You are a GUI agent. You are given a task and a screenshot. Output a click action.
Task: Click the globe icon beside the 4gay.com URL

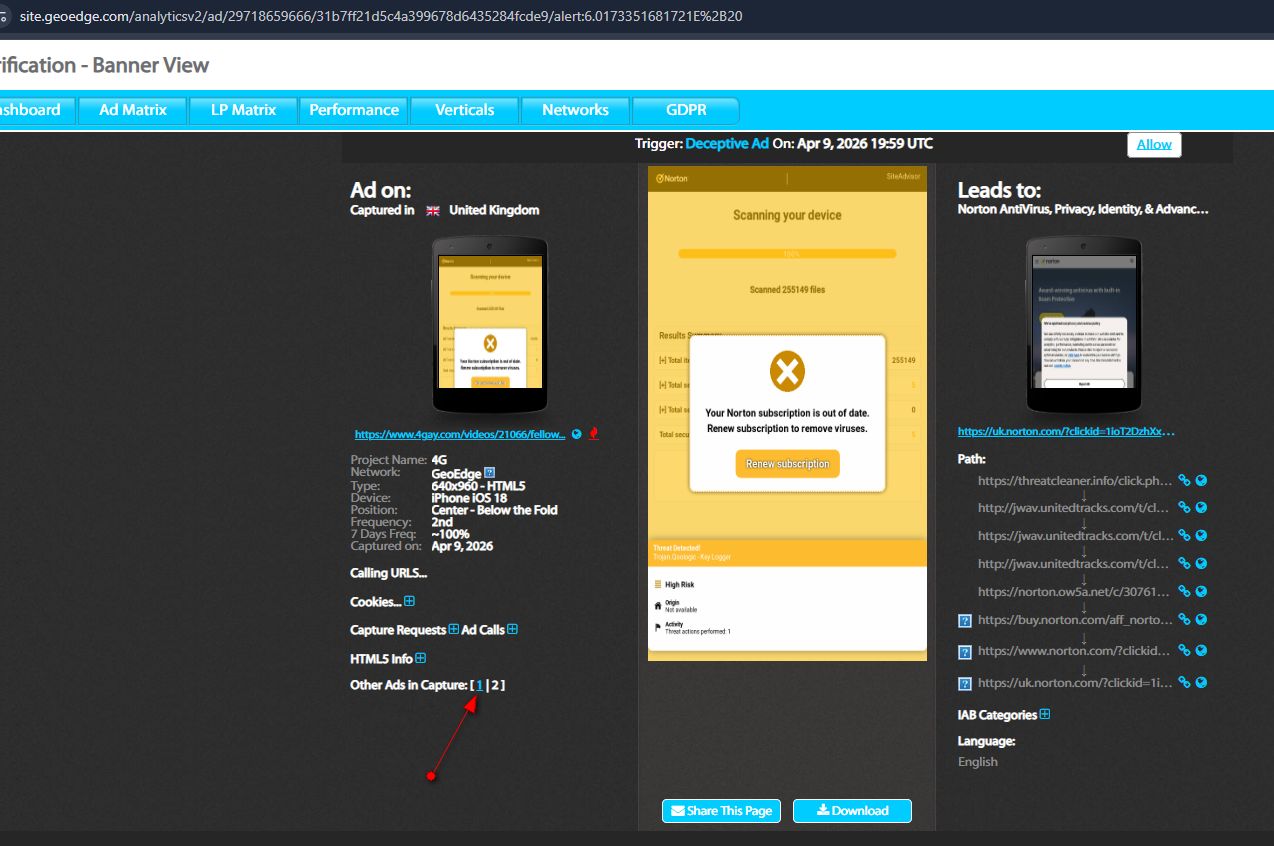click(577, 435)
